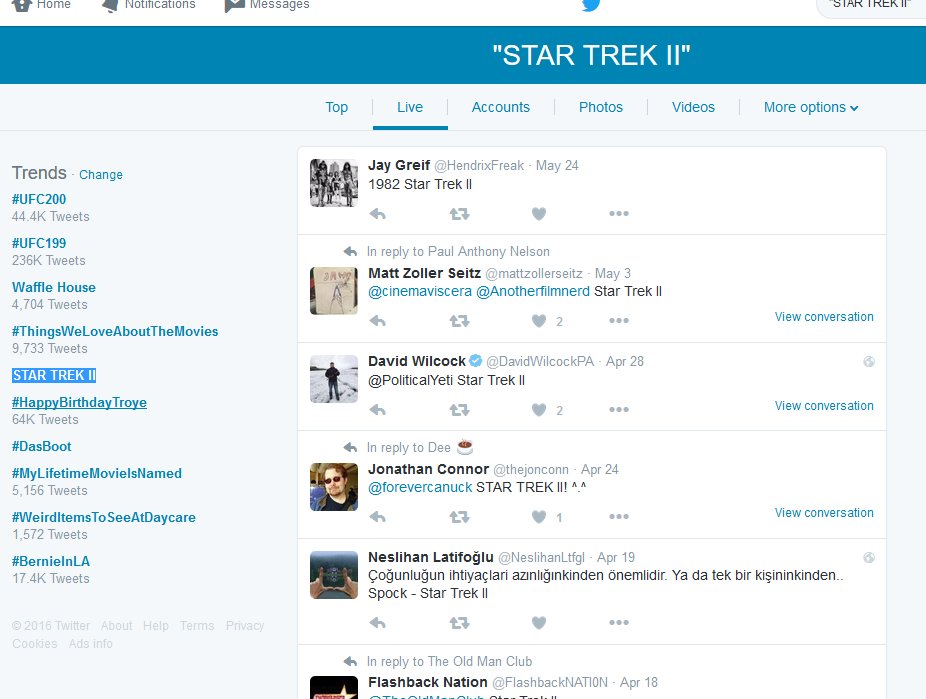Click the globe icon on Neslihan Latifoğlu's tweet
The width and height of the screenshot is (926, 699).
click(x=869, y=557)
